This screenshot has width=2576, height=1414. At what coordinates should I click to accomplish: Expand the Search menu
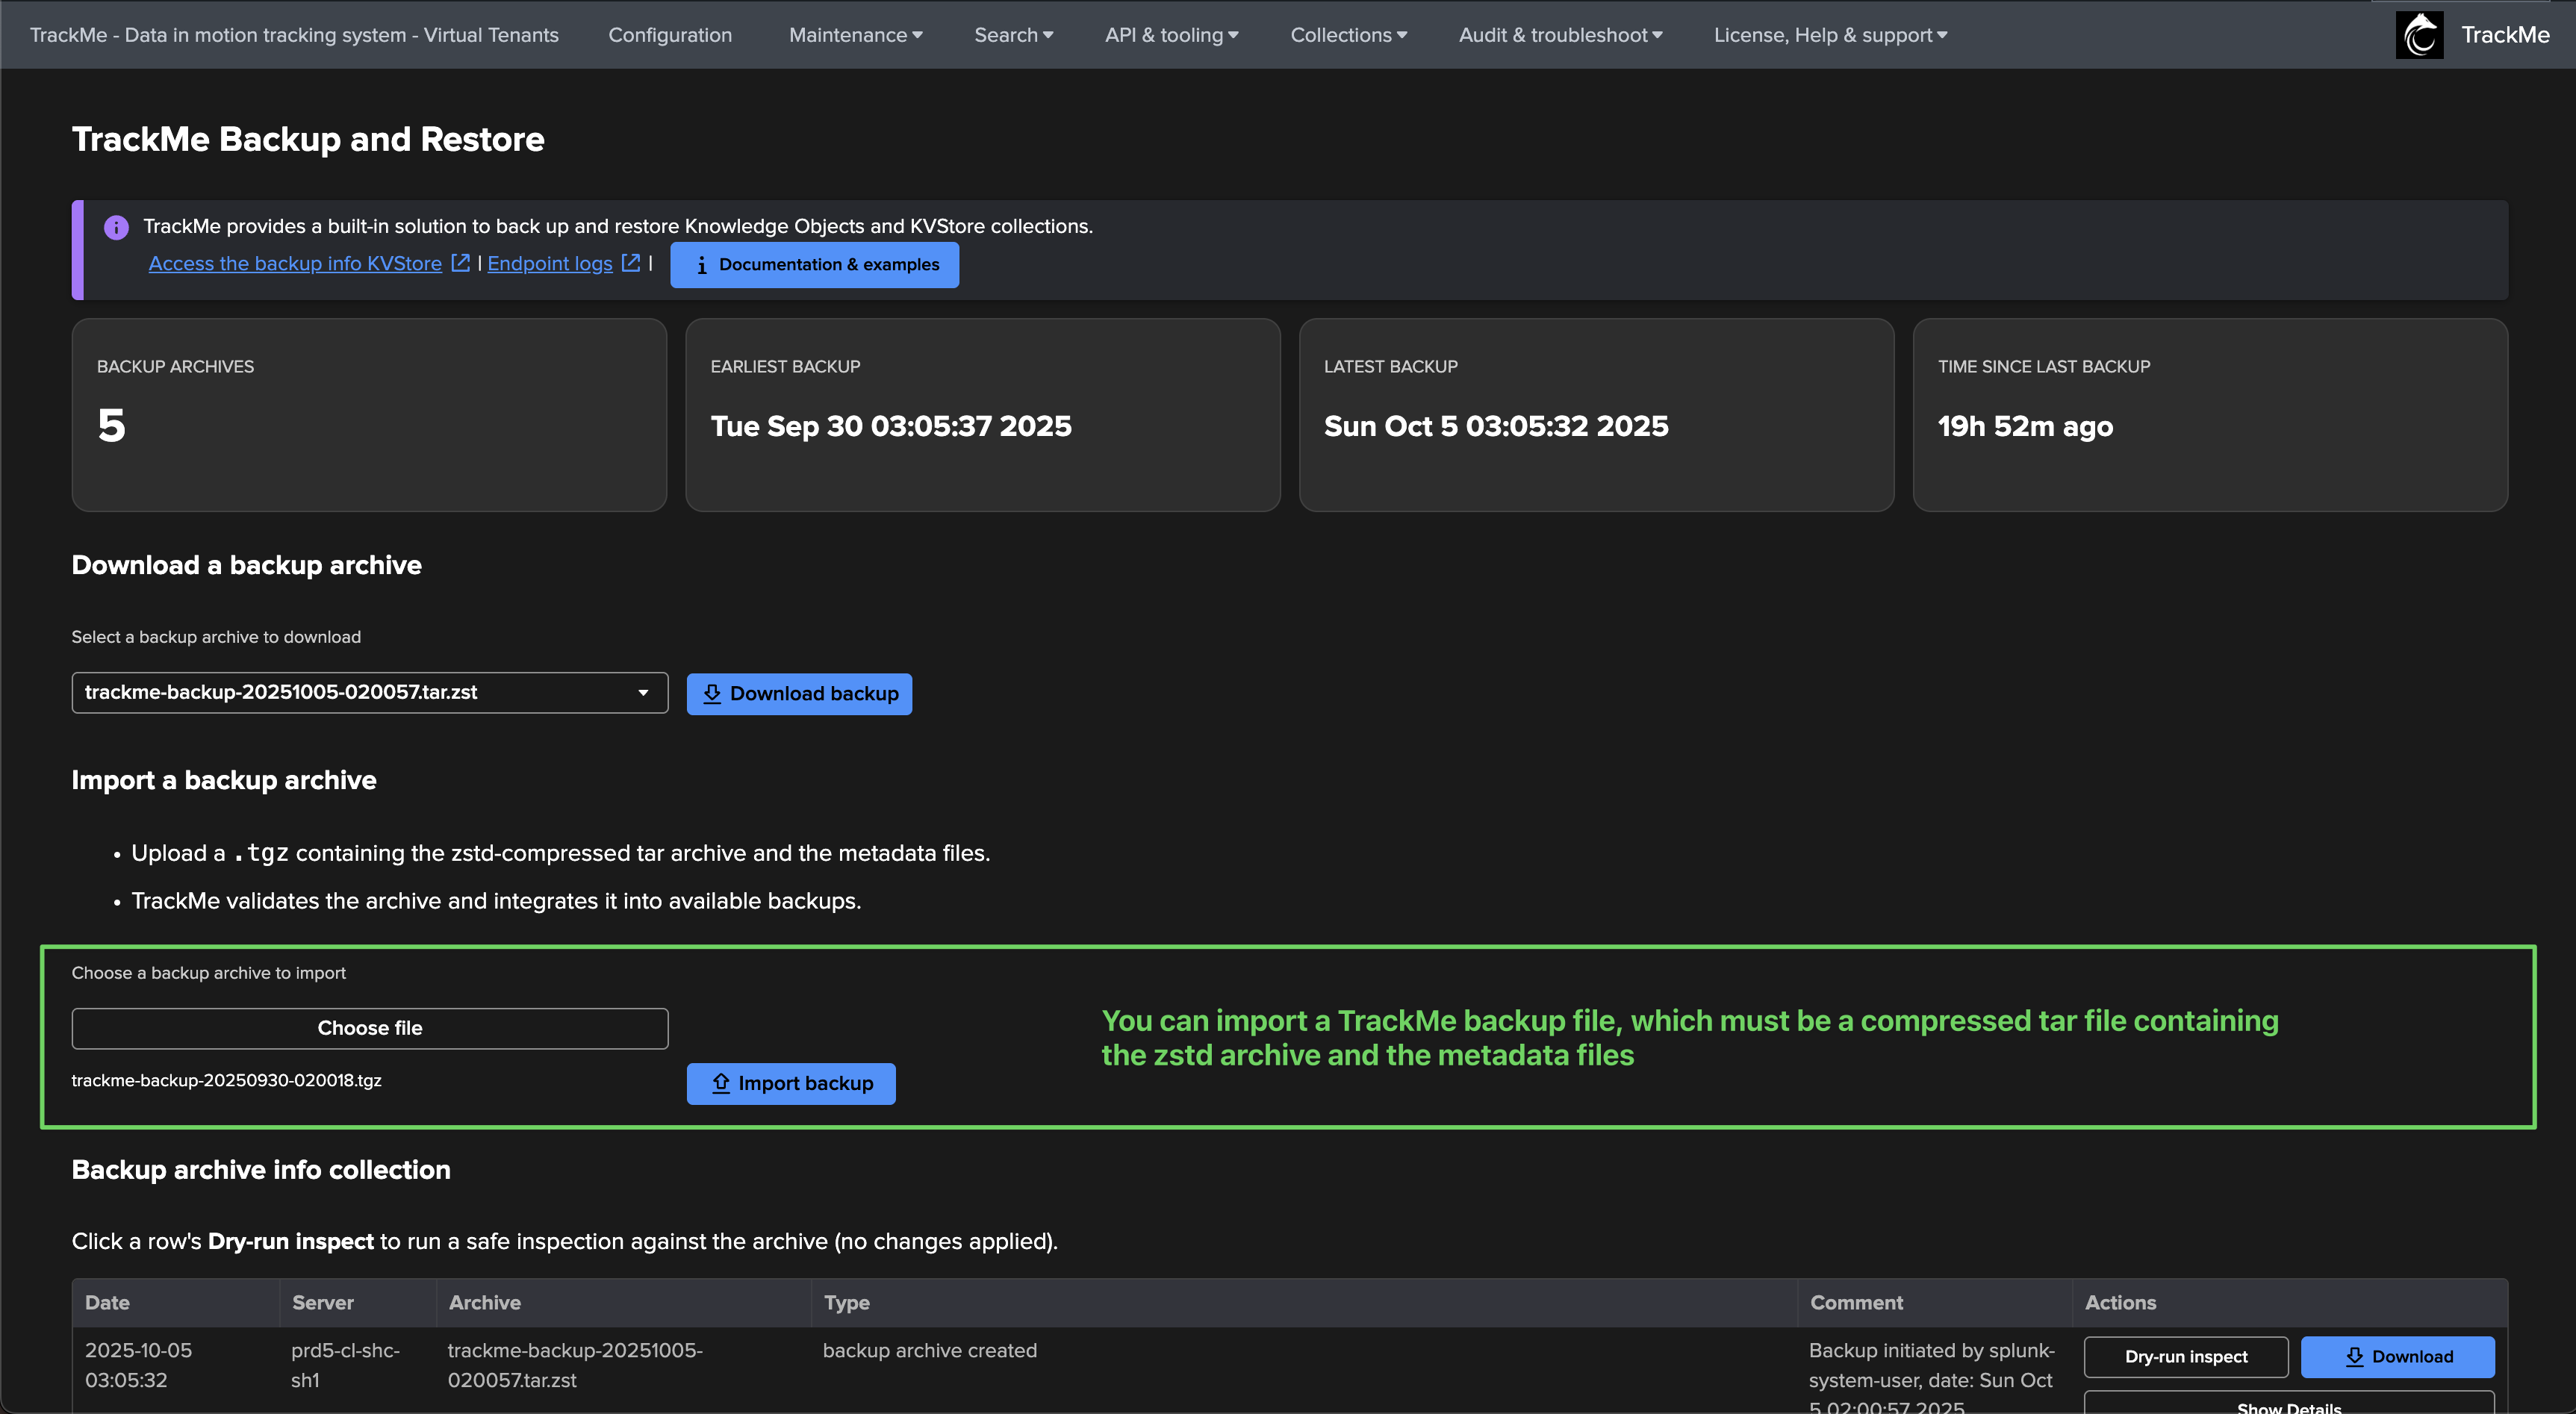point(1013,35)
